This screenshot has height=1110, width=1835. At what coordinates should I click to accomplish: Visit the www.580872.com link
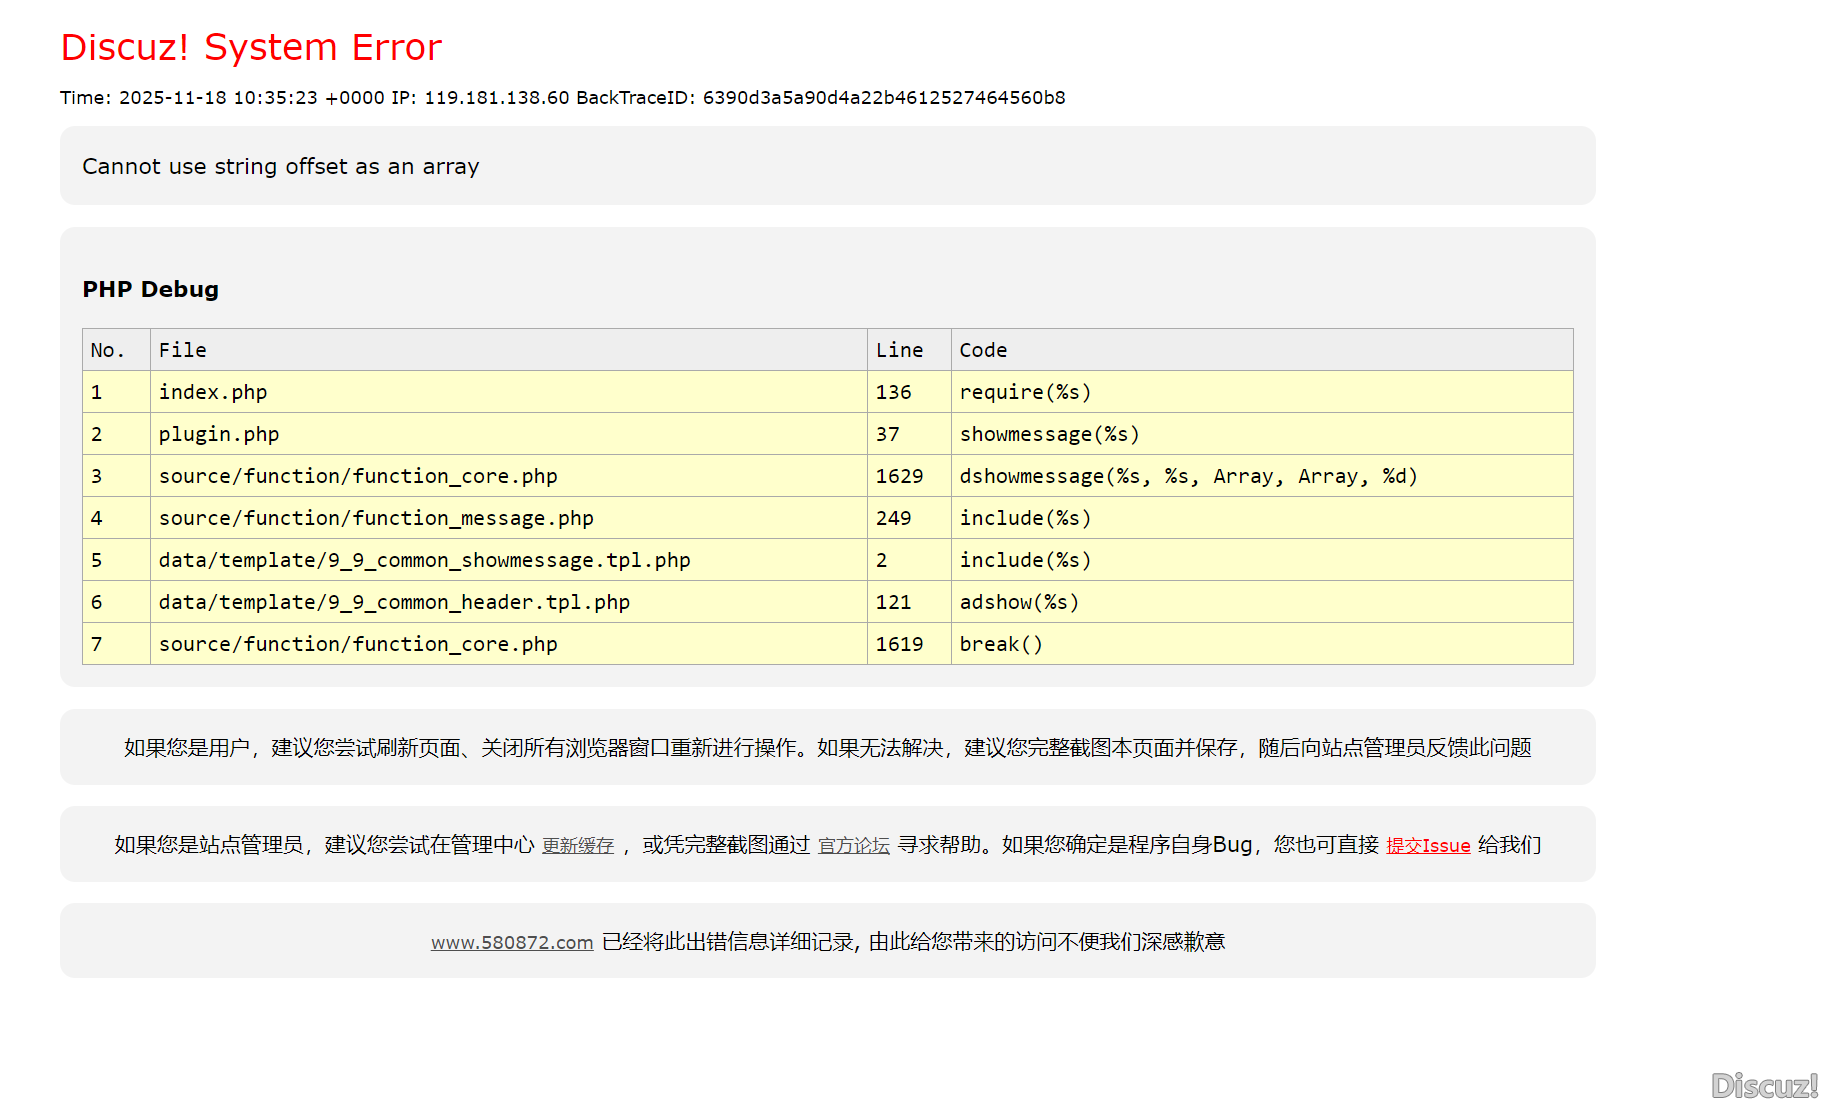[512, 942]
